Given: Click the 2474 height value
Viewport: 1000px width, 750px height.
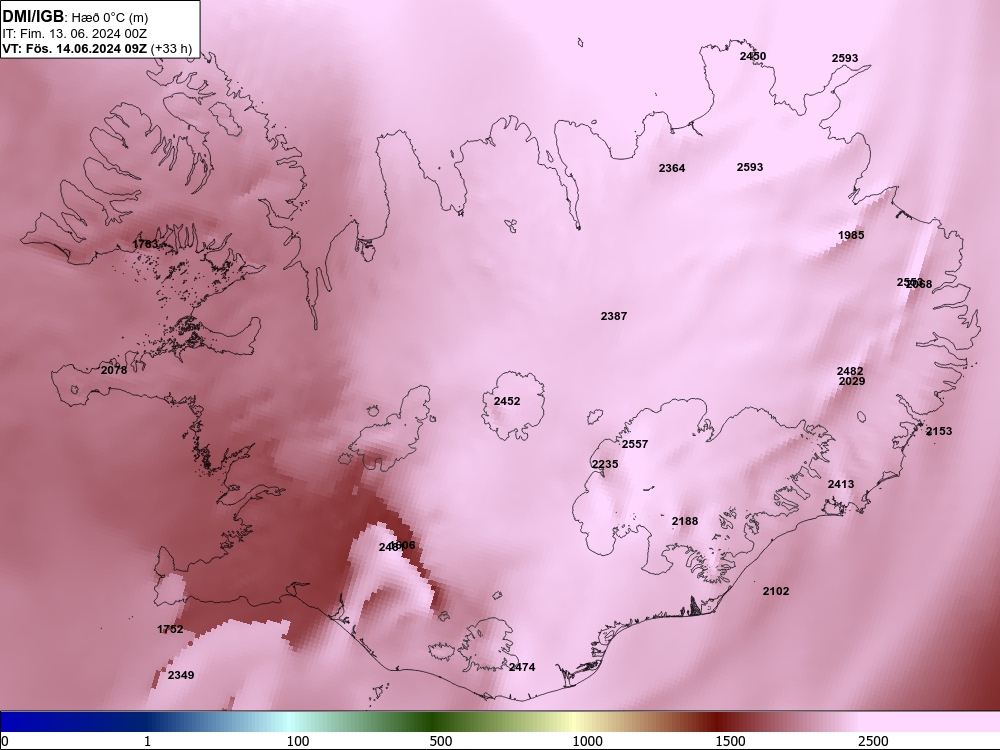Looking at the screenshot, I should point(522,667).
